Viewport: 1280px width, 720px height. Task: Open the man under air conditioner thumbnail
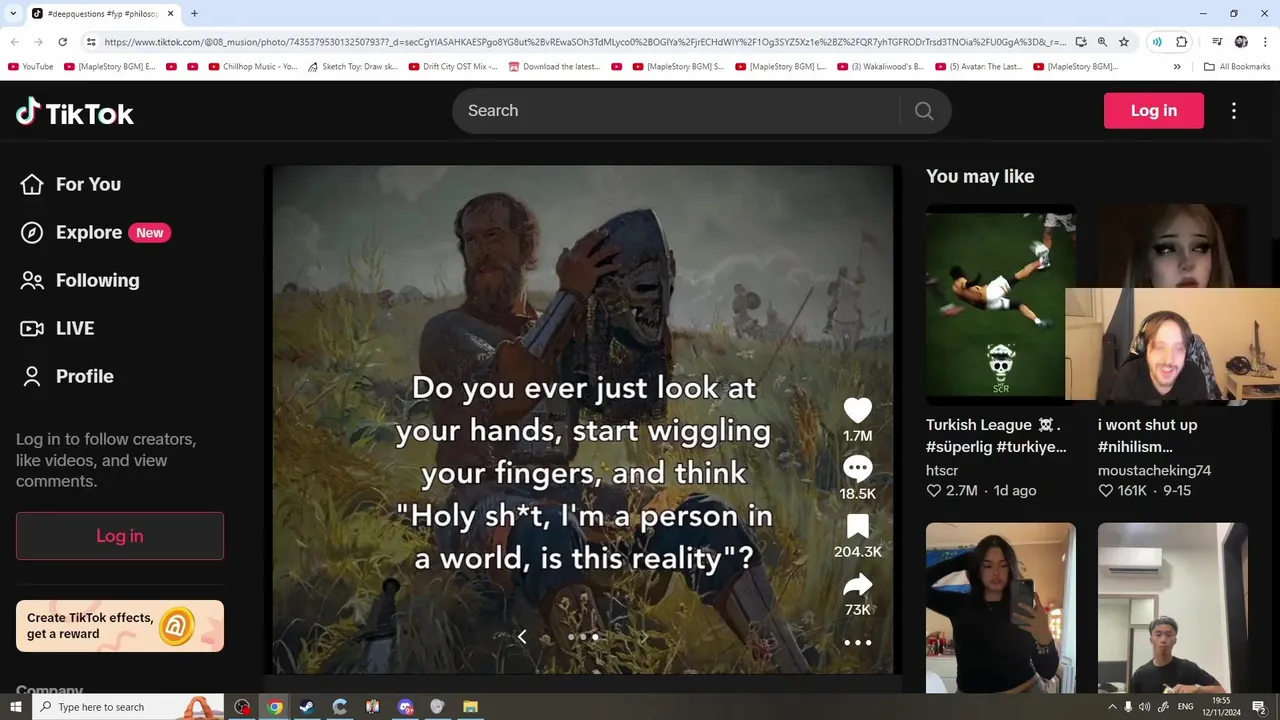(x=1172, y=608)
